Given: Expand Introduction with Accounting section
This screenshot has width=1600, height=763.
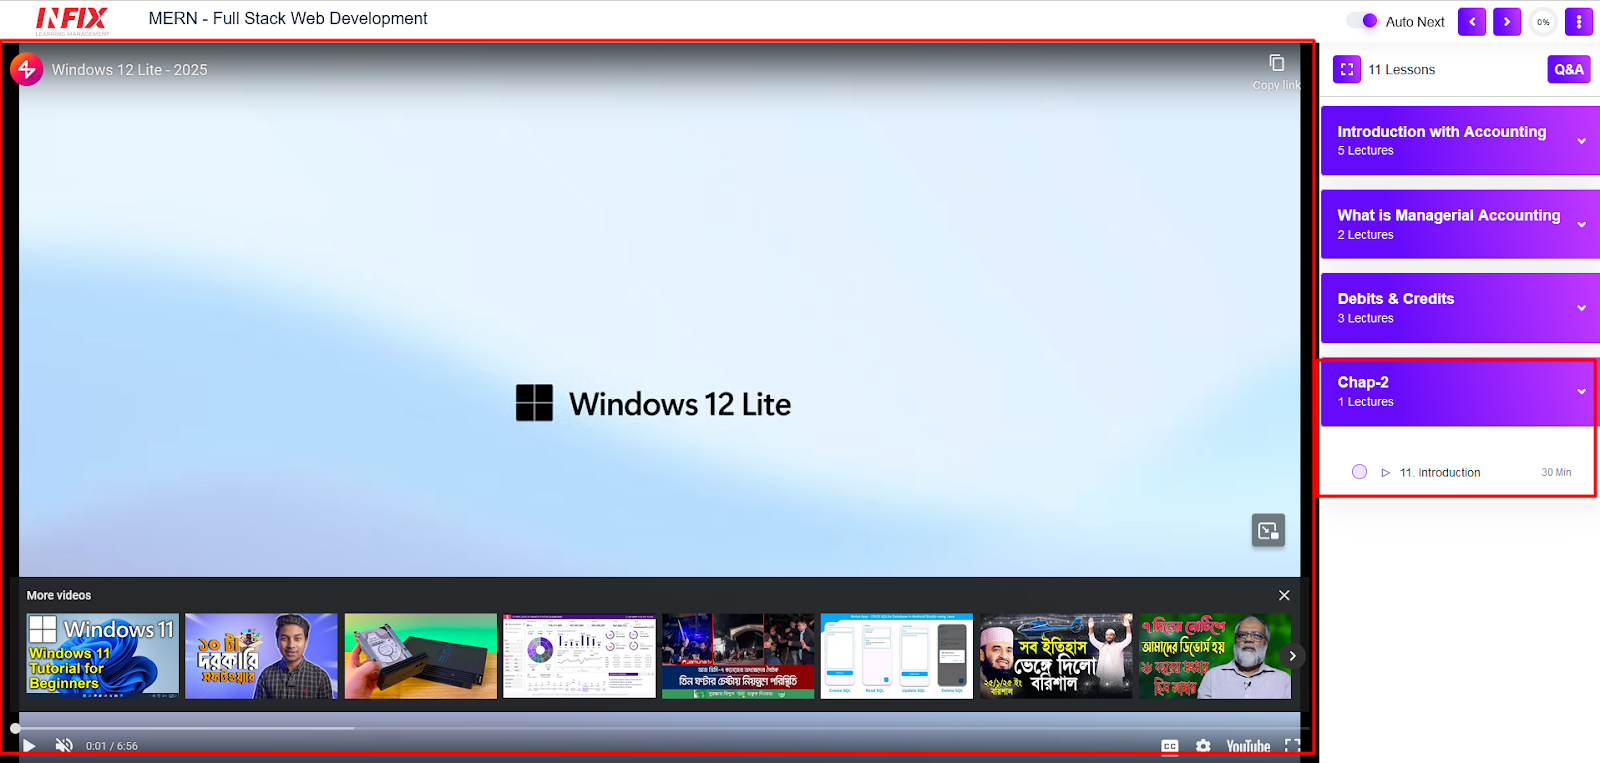Looking at the screenshot, I should coord(1460,140).
